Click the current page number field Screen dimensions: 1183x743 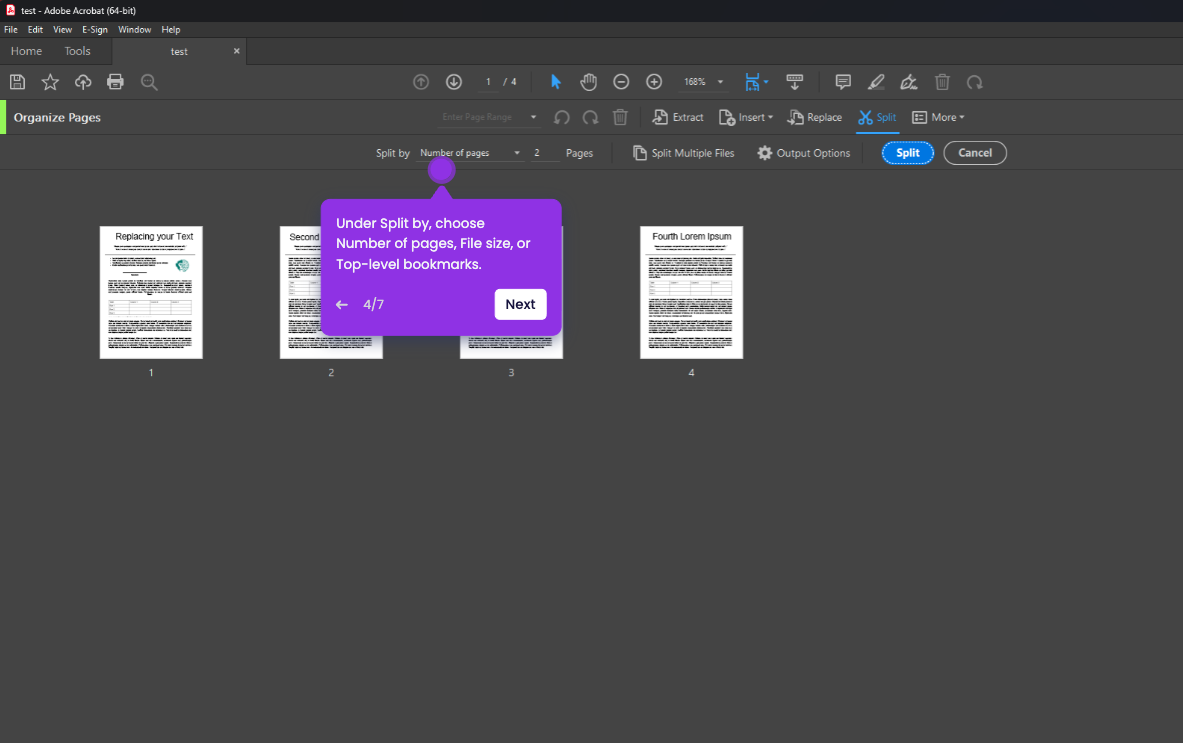click(x=488, y=82)
